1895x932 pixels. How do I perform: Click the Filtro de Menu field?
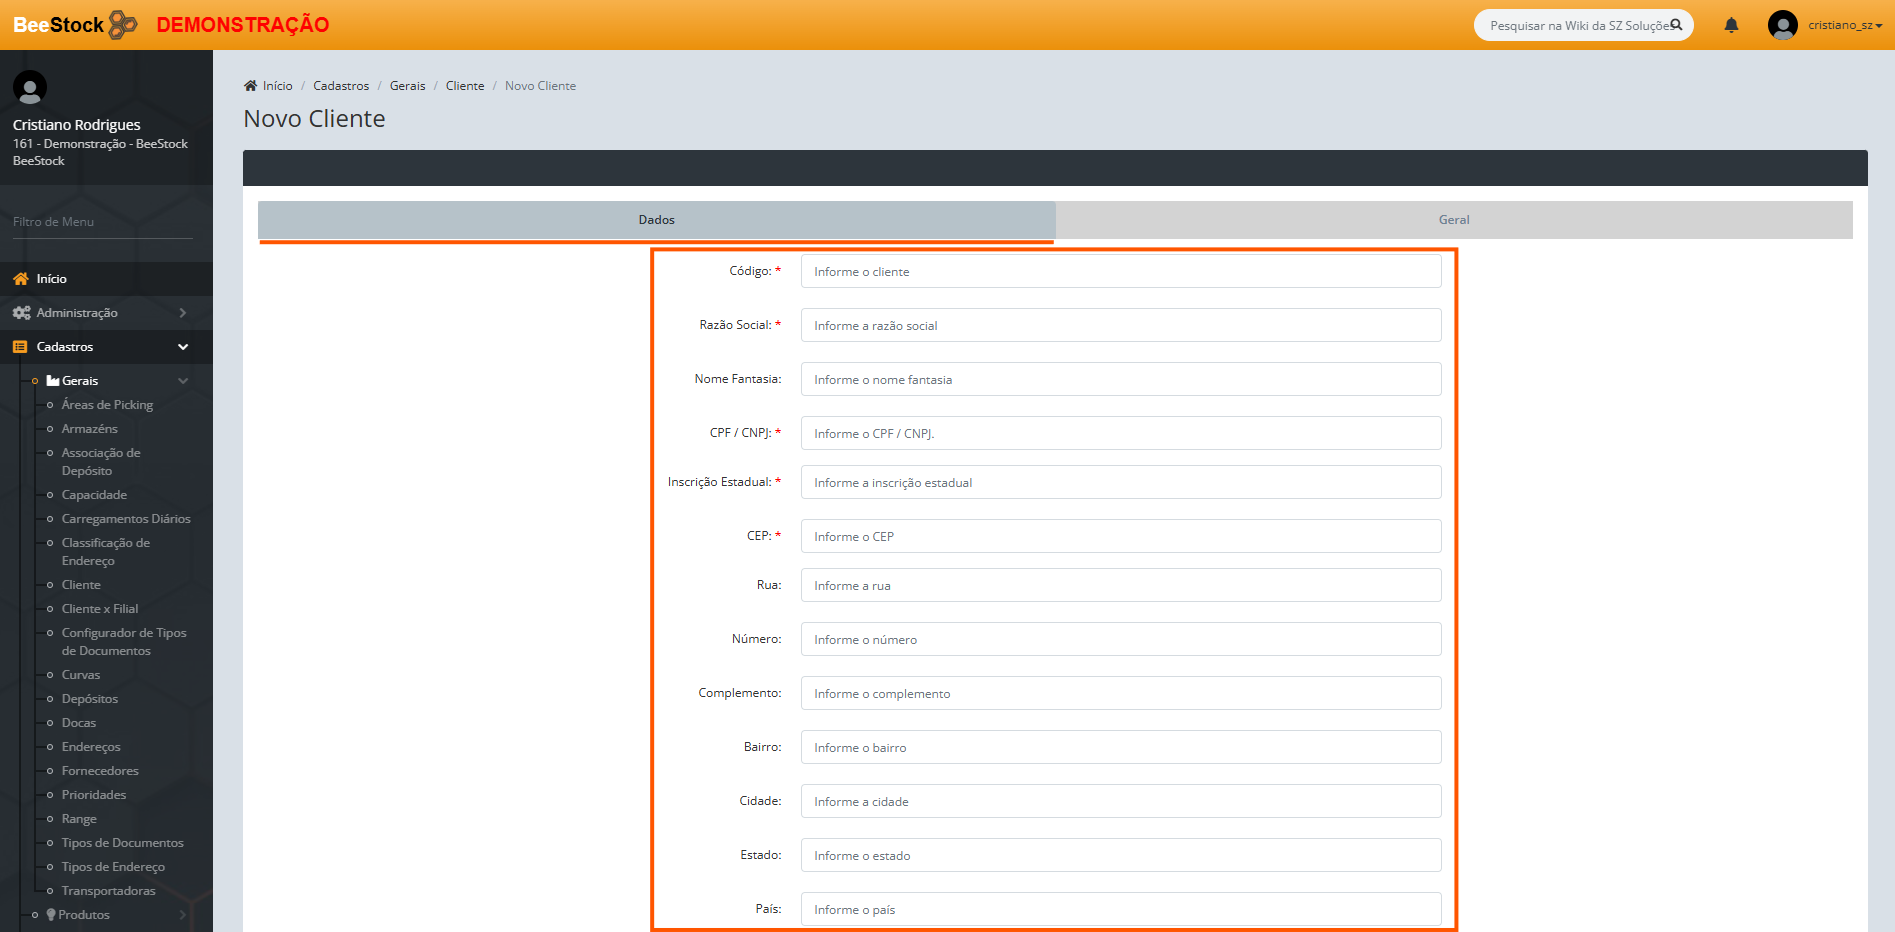(x=102, y=222)
